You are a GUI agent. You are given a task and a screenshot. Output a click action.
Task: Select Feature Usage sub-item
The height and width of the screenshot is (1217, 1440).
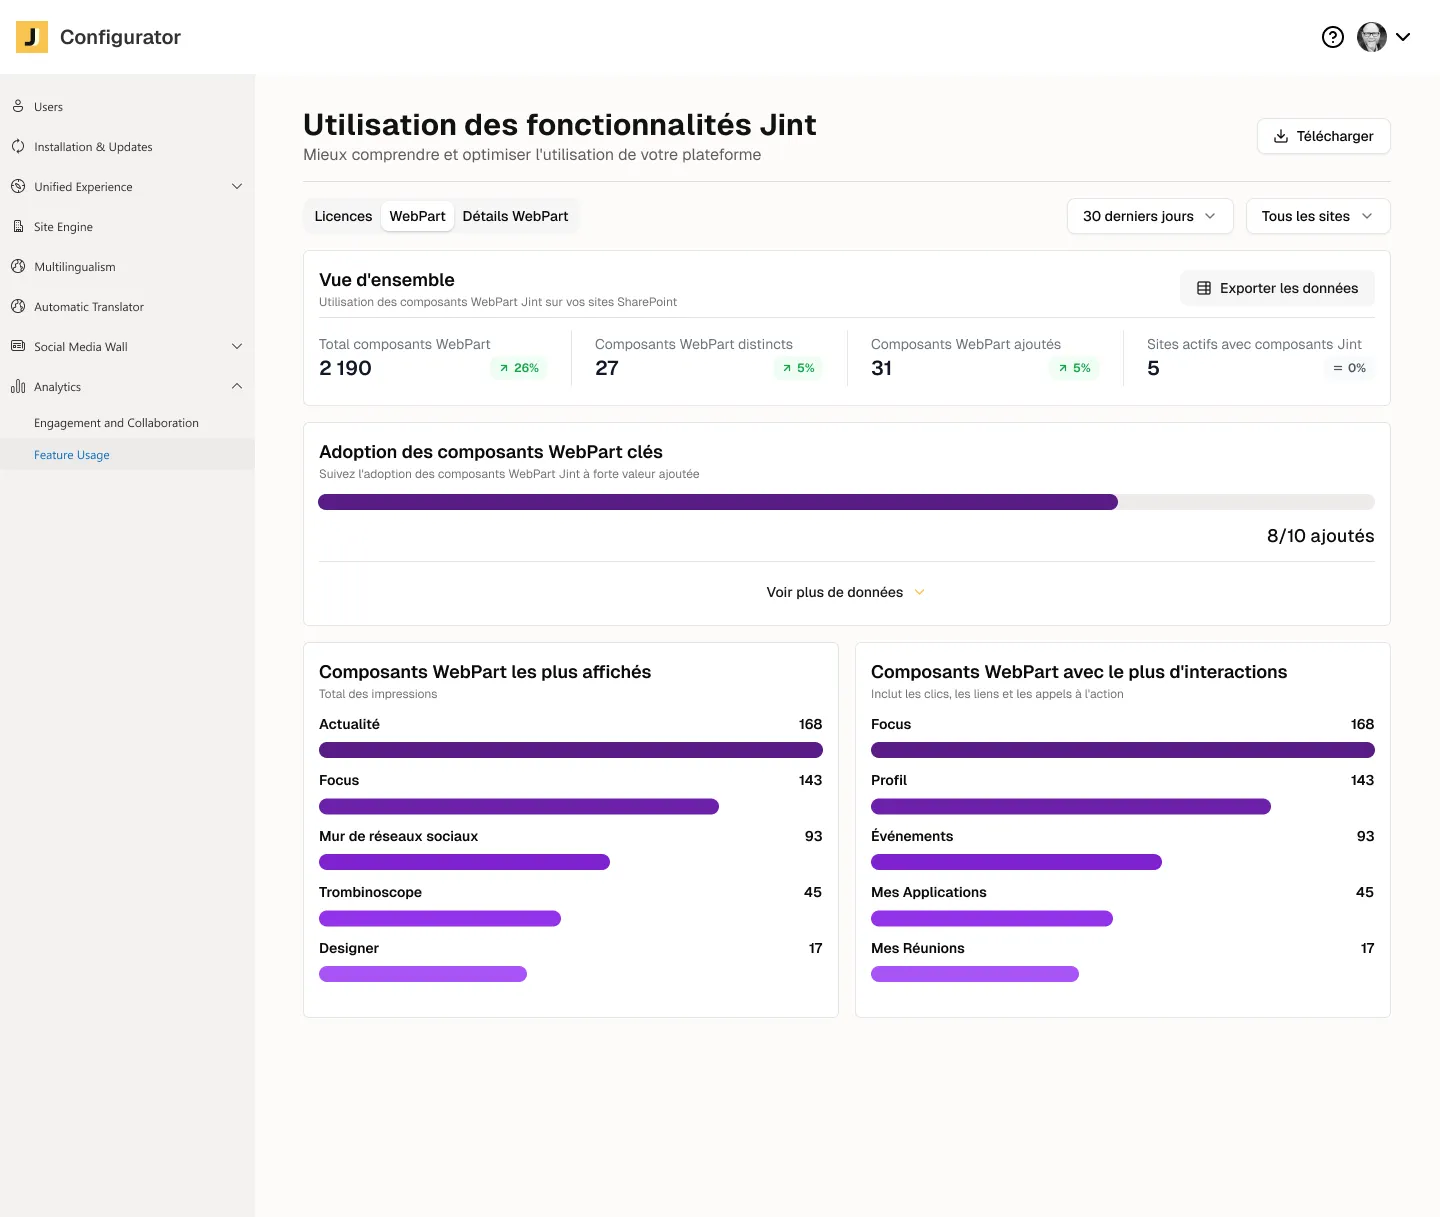coord(127,455)
